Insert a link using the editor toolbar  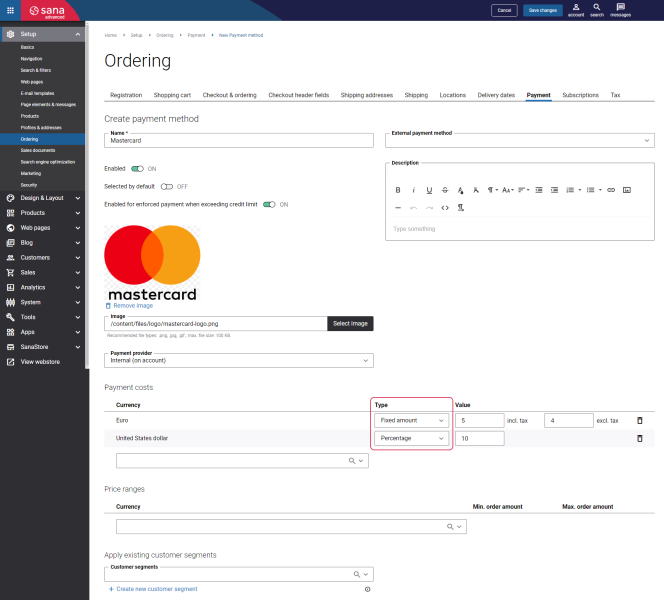[x=610, y=189]
